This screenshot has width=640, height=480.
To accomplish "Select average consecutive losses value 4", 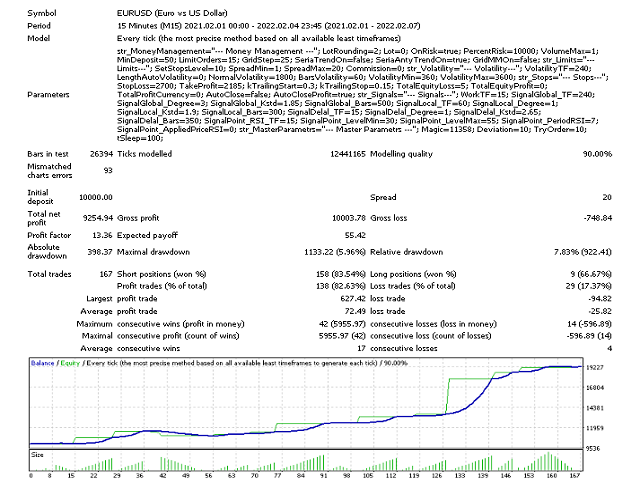I will [609, 348].
